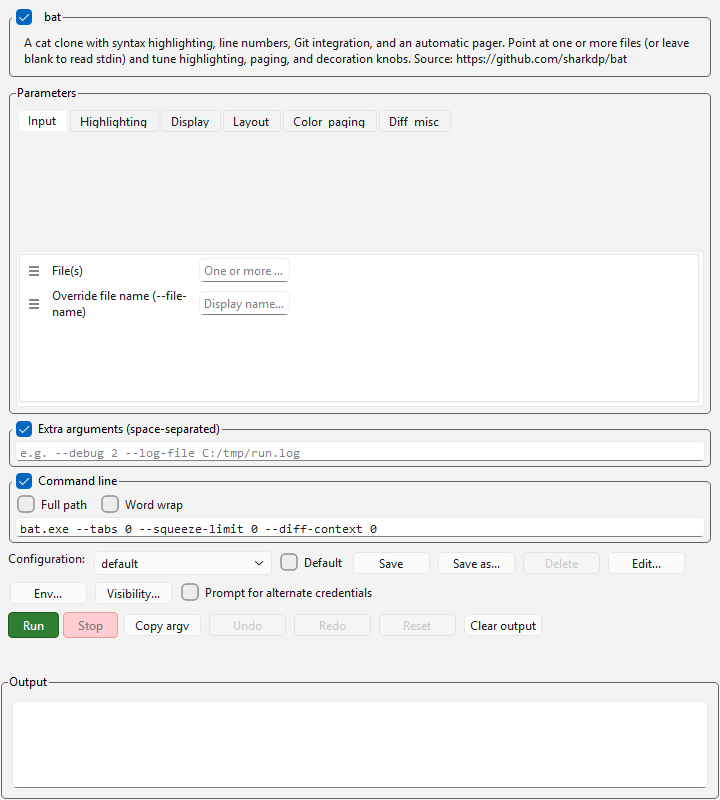Click the drag handle beside Override file name
This screenshot has height=800, width=720.
[x=34, y=304]
